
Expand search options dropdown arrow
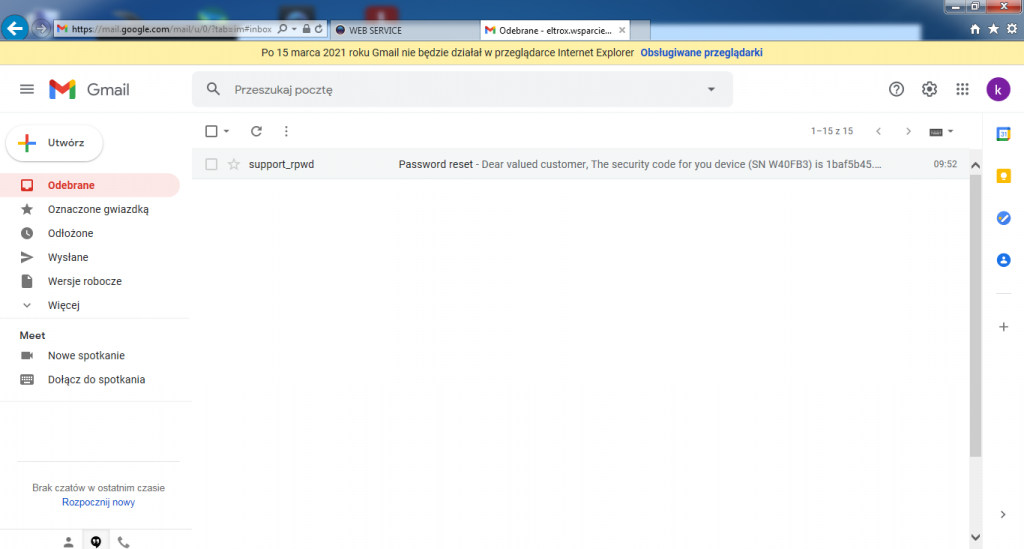pyautogui.click(x=711, y=90)
